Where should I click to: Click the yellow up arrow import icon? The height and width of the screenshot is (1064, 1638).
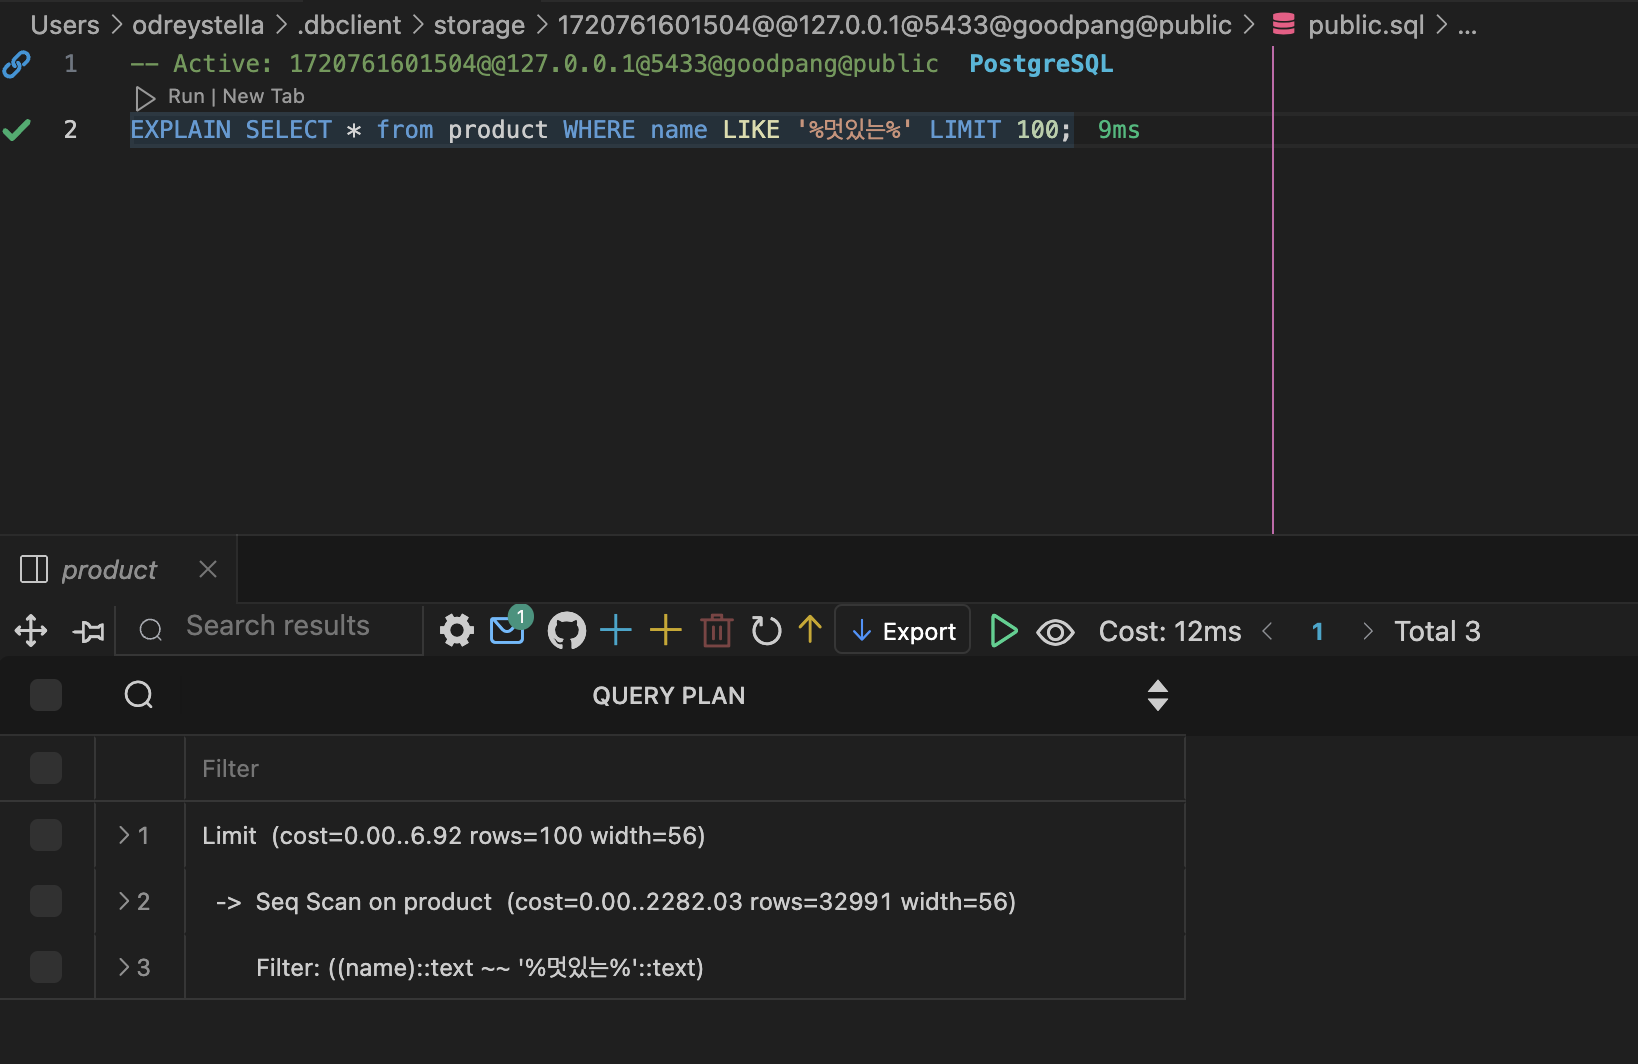[810, 629]
